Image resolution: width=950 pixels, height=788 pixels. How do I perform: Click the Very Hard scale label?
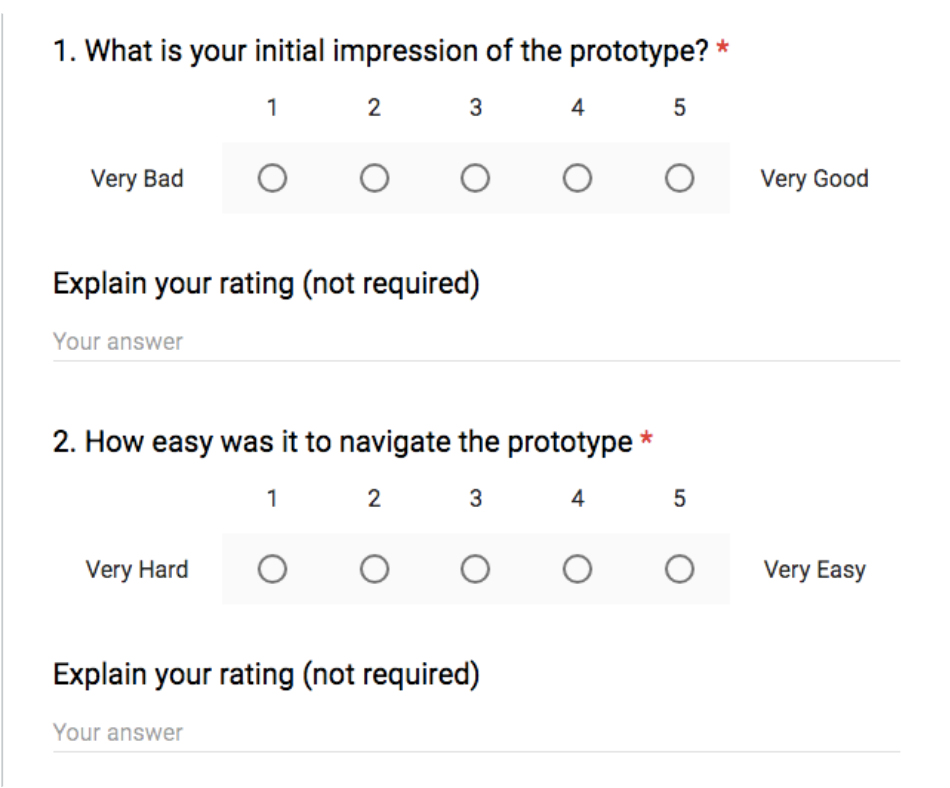137,570
